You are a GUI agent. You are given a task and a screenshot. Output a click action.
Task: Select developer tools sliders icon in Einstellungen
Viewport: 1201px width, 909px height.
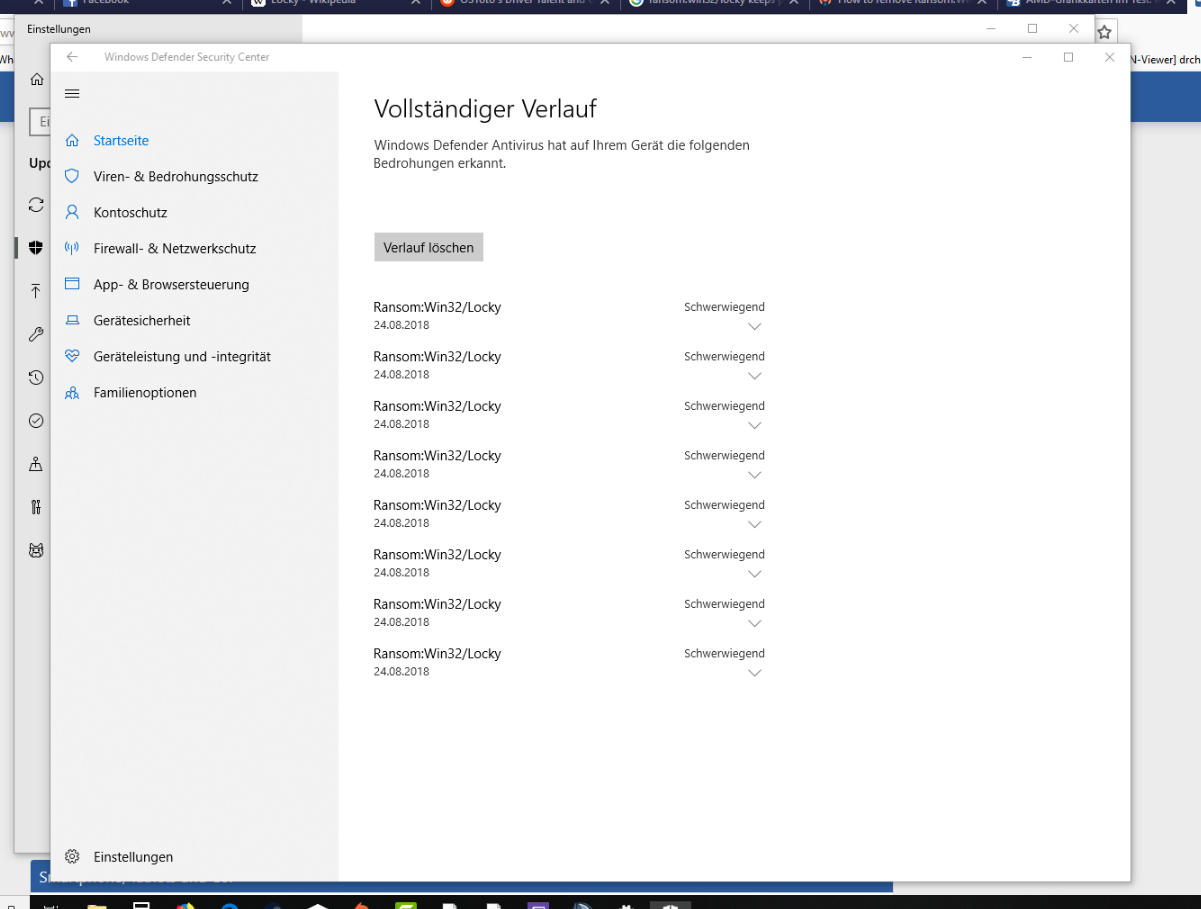pos(36,507)
